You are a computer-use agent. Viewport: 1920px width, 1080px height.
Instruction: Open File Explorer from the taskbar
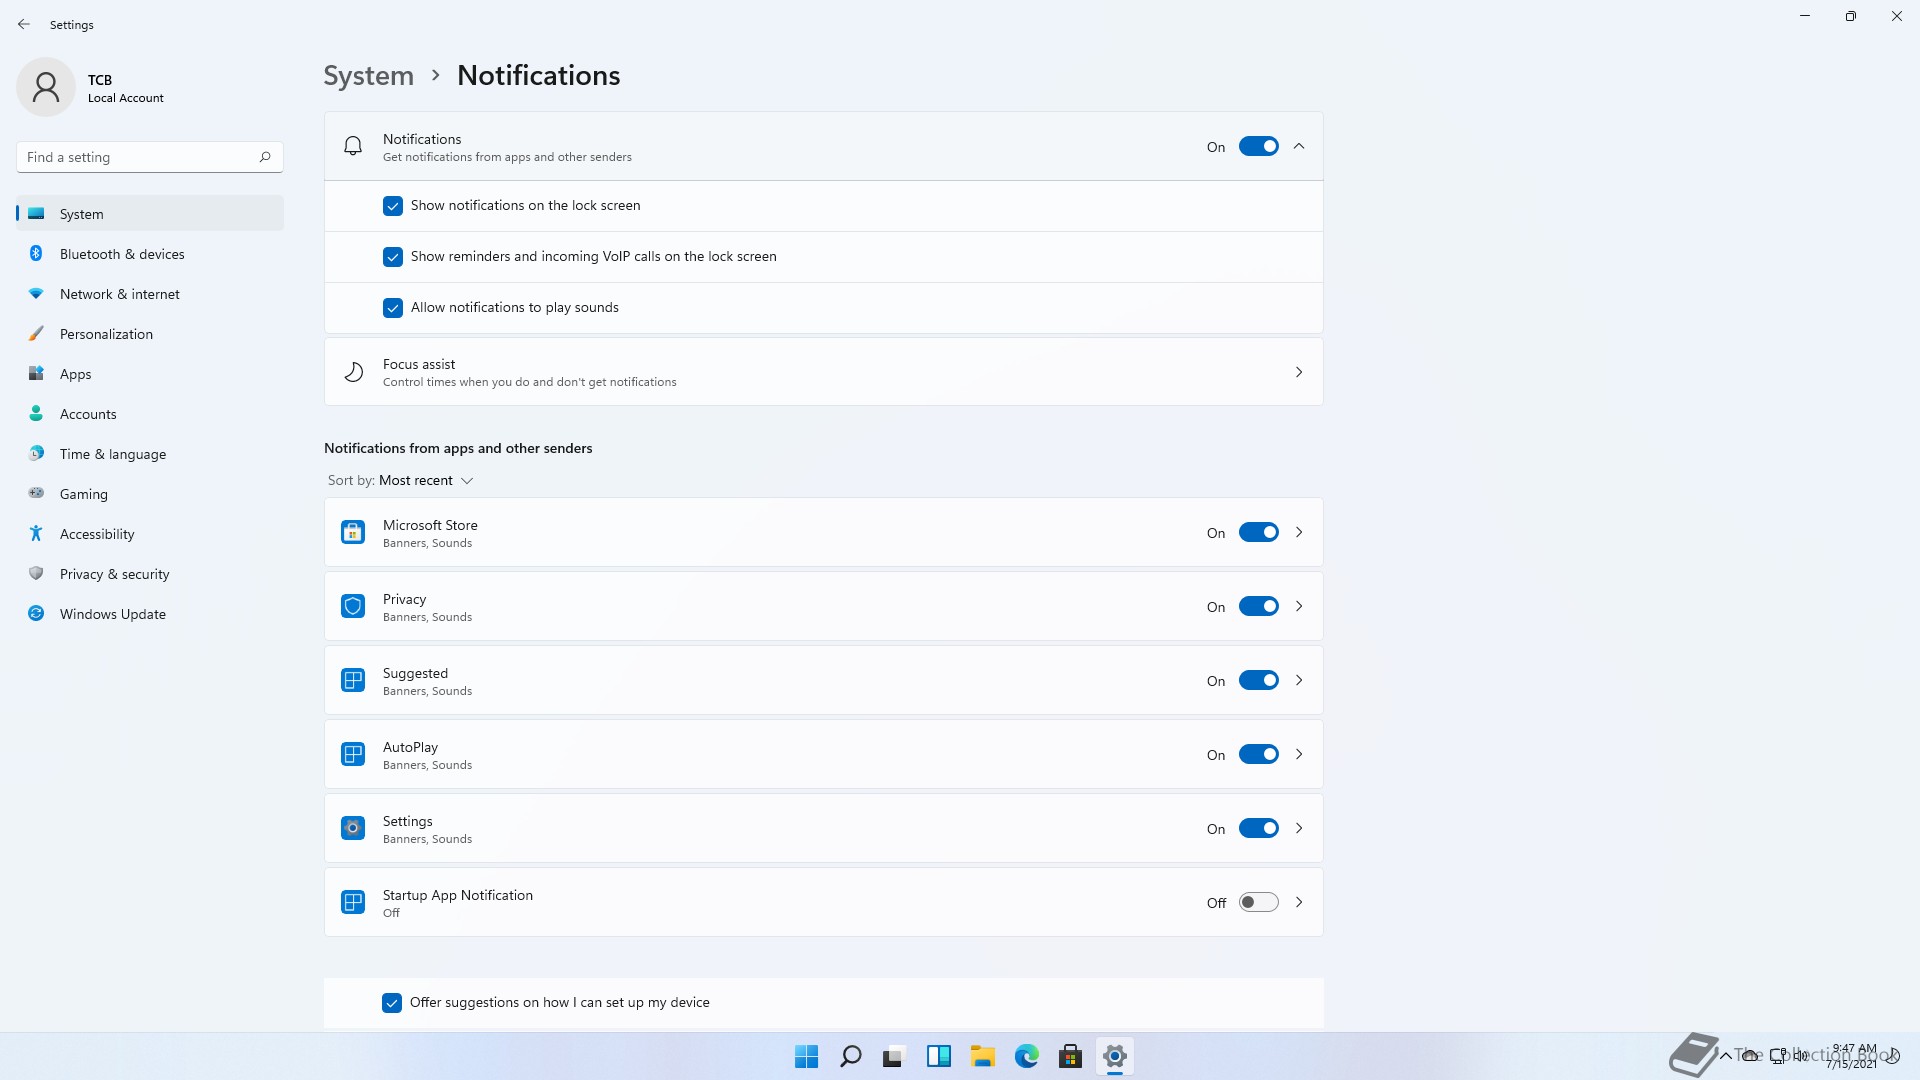pyautogui.click(x=982, y=1056)
